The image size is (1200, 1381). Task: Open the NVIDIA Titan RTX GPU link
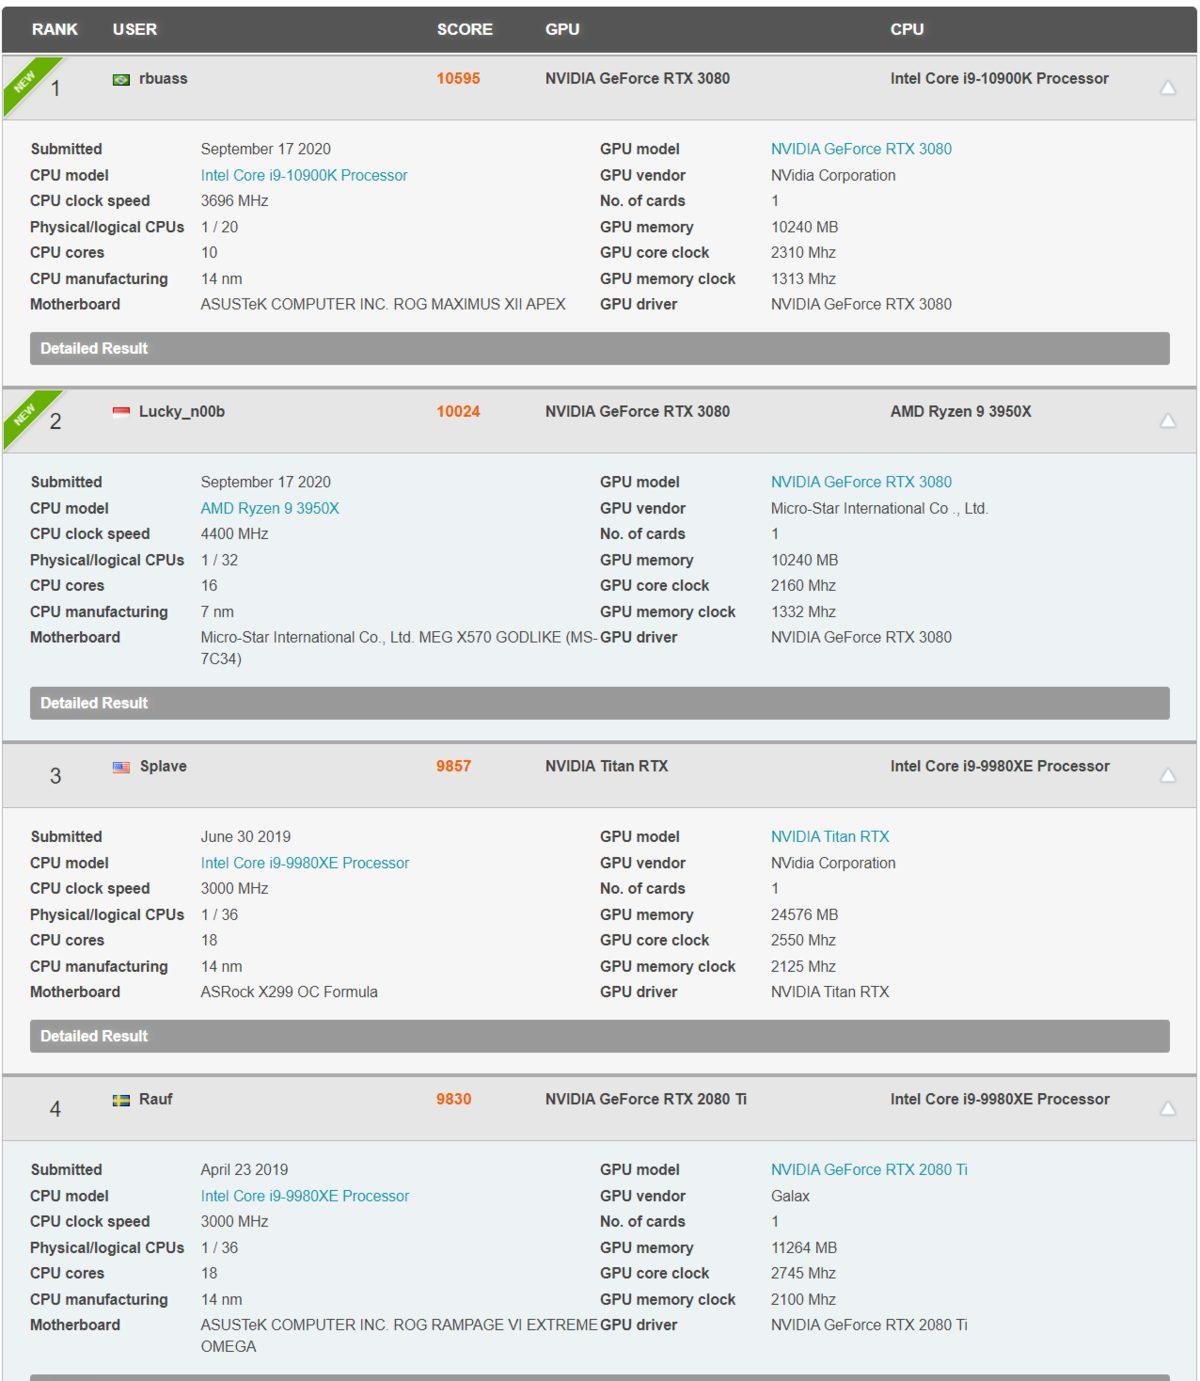point(831,836)
